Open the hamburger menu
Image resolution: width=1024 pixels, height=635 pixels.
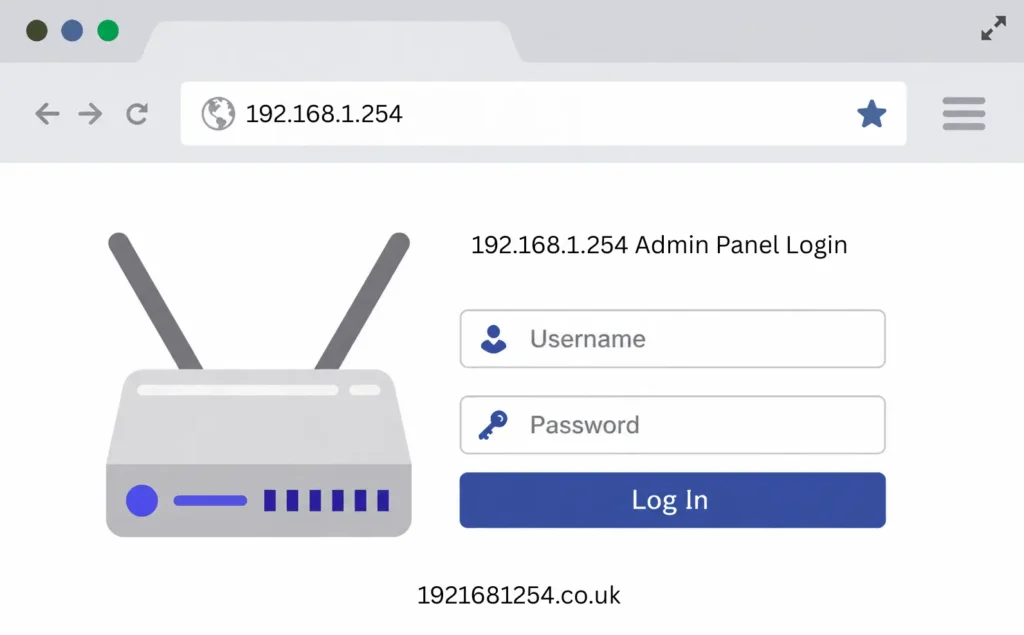tap(964, 114)
